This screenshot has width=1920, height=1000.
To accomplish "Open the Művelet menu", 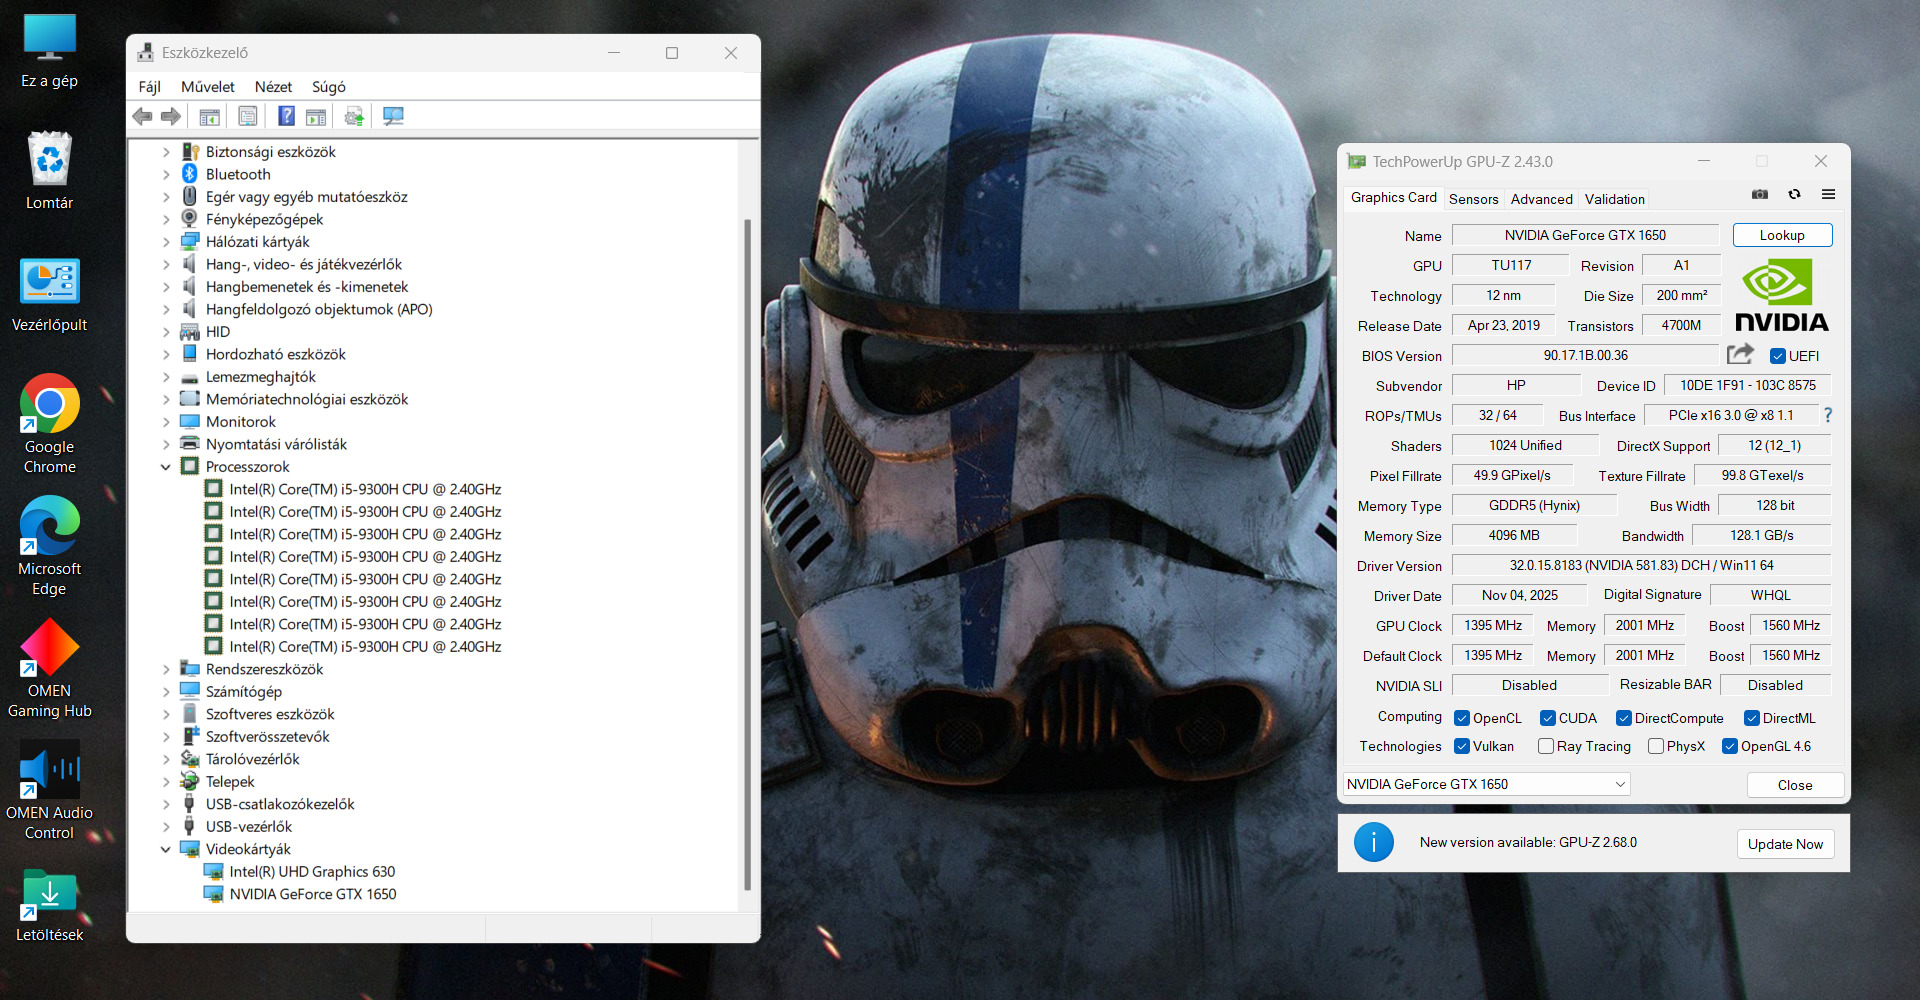I will [208, 87].
